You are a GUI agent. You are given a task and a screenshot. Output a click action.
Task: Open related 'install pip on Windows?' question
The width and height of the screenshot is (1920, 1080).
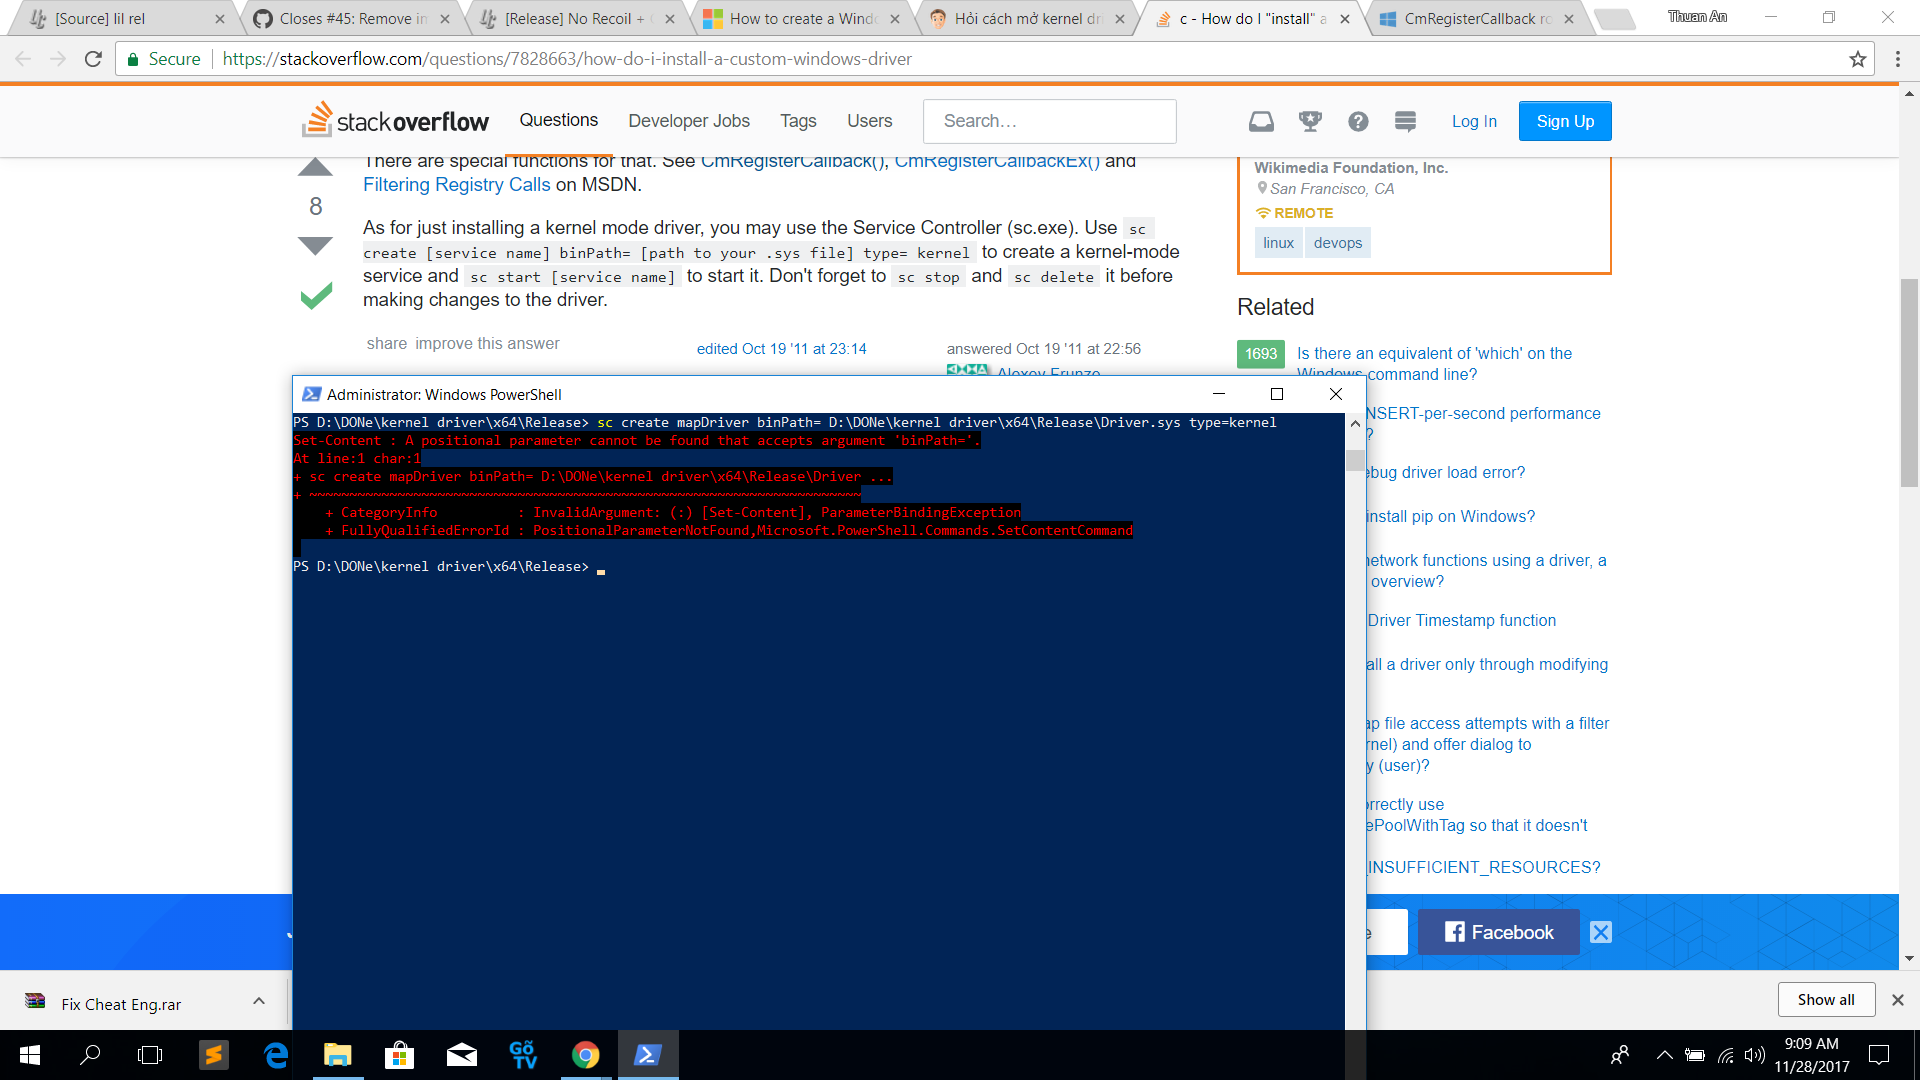point(1451,516)
